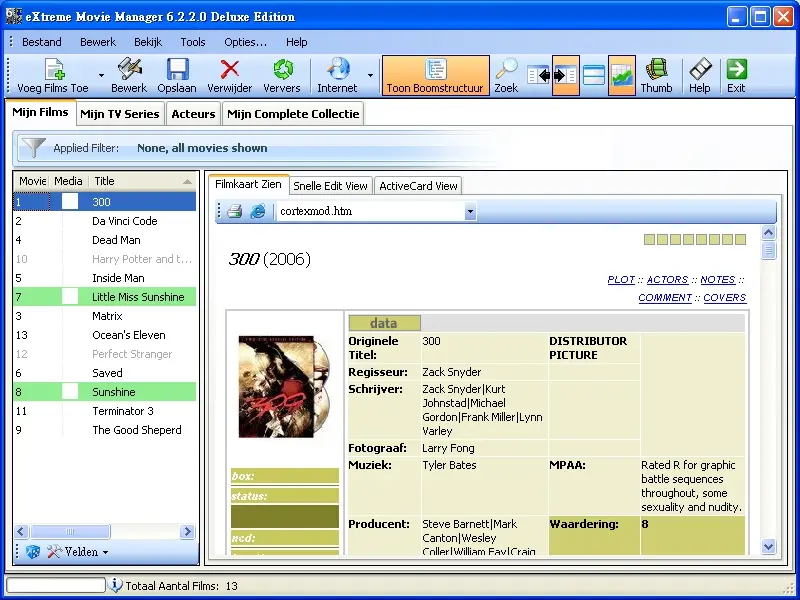Open the Help menu in menu bar

click(x=296, y=42)
